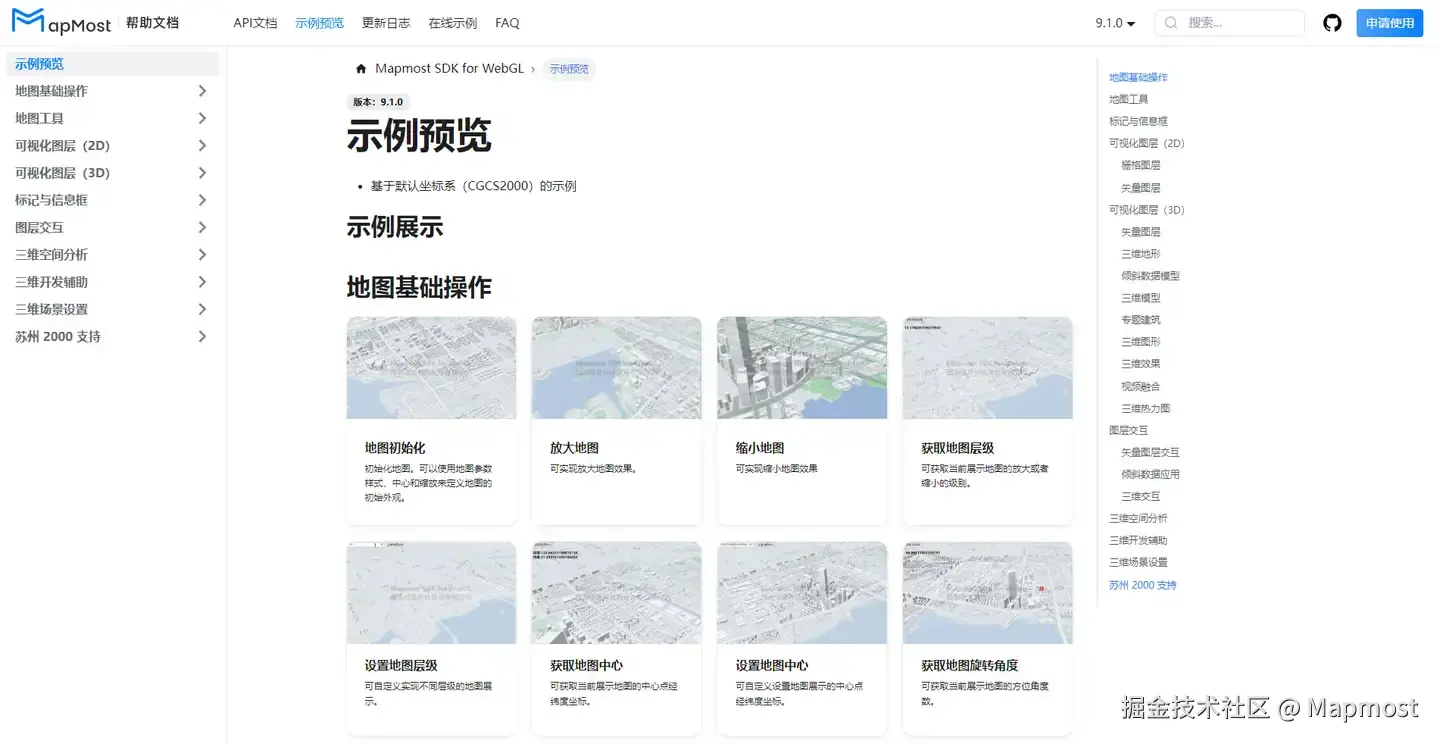Click the 申请使用 button

tap(1389, 23)
